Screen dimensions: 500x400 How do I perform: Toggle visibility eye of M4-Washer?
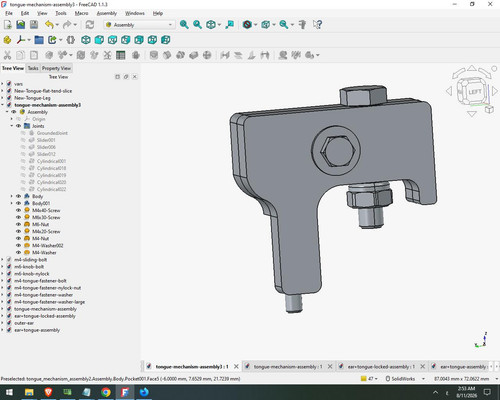(19, 252)
